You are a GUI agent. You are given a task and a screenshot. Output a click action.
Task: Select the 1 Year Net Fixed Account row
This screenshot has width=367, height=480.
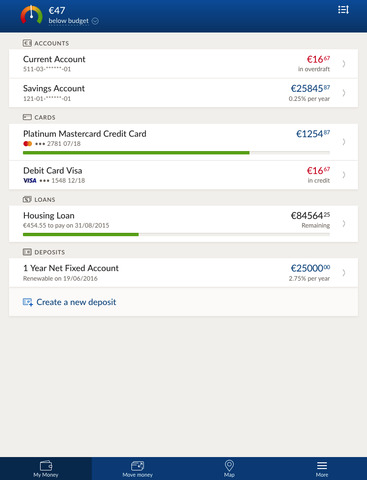point(183,273)
